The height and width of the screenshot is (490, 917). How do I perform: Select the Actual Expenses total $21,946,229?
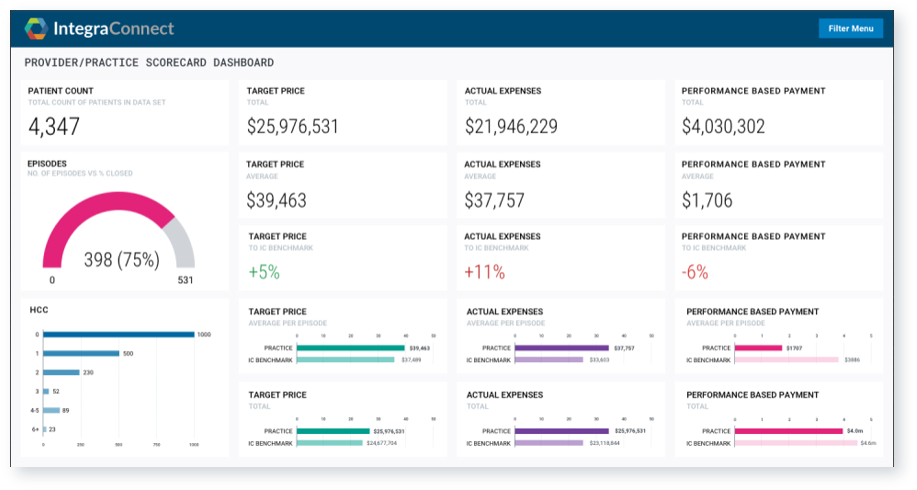511,127
